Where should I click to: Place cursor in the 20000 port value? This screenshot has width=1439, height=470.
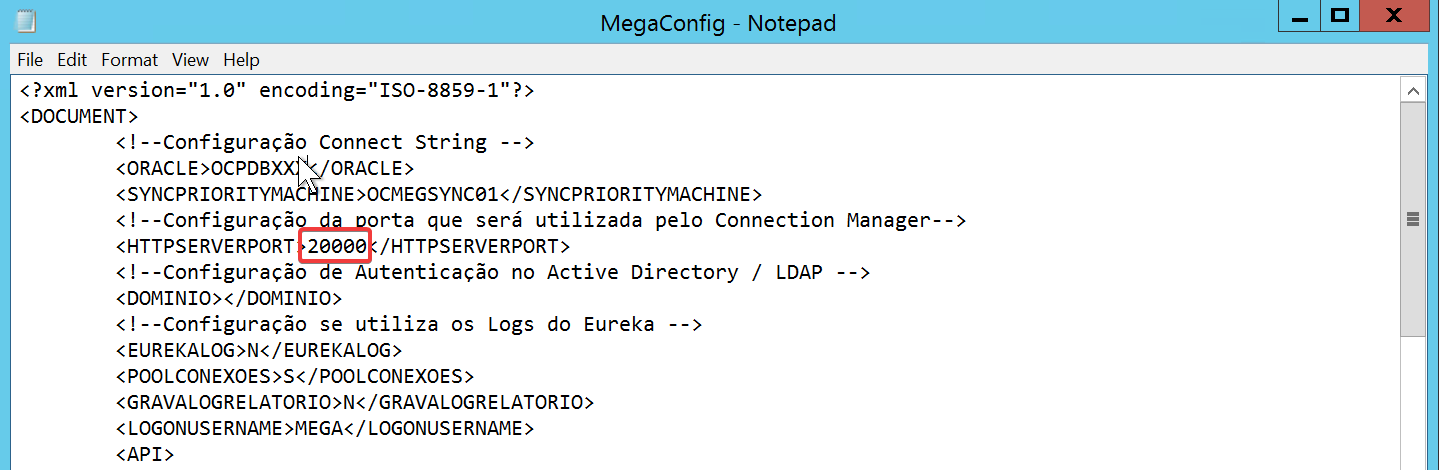pos(338,246)
